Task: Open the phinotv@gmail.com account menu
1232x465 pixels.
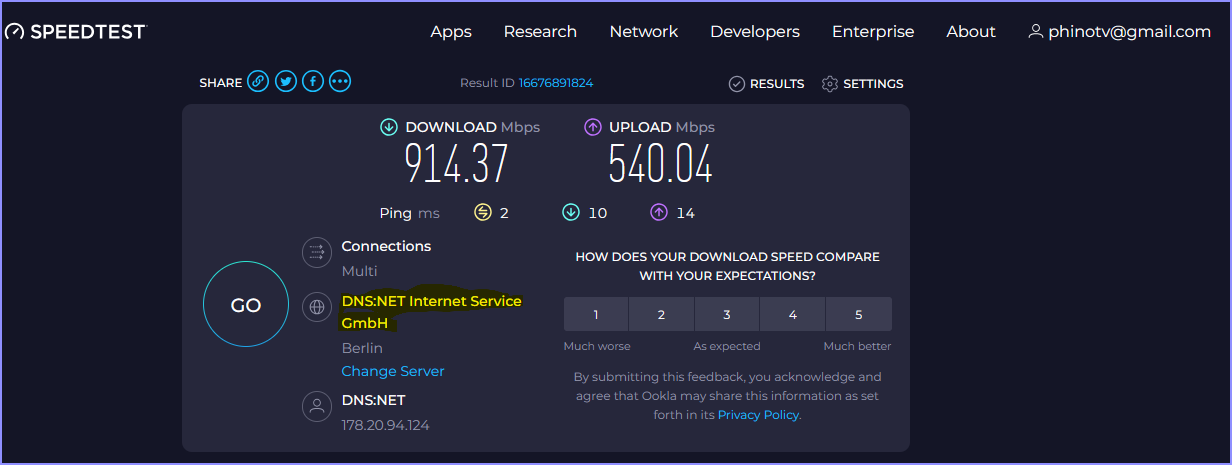Action: (1119, 32)
